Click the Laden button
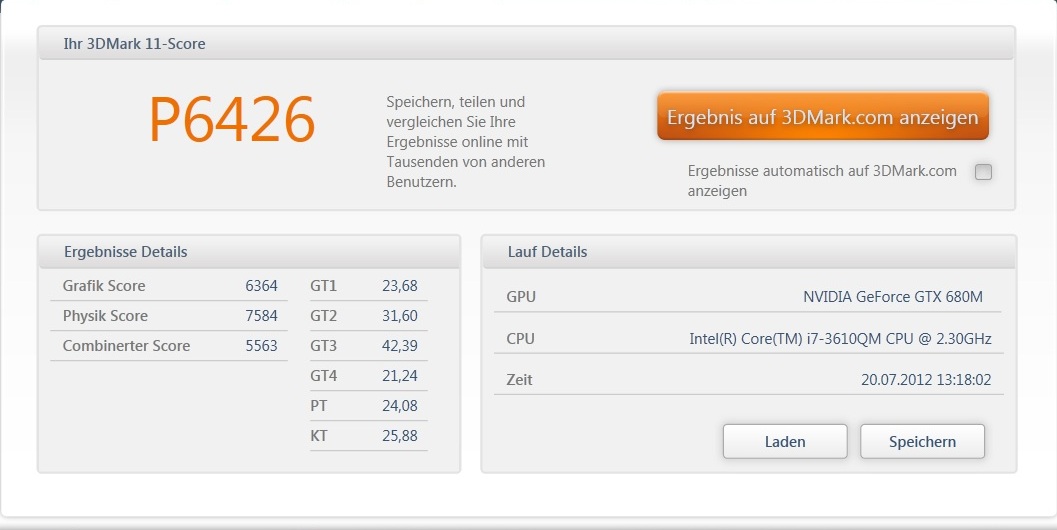Image resolution: width=1057 pixels, height=530 pixels. [784, 441]
